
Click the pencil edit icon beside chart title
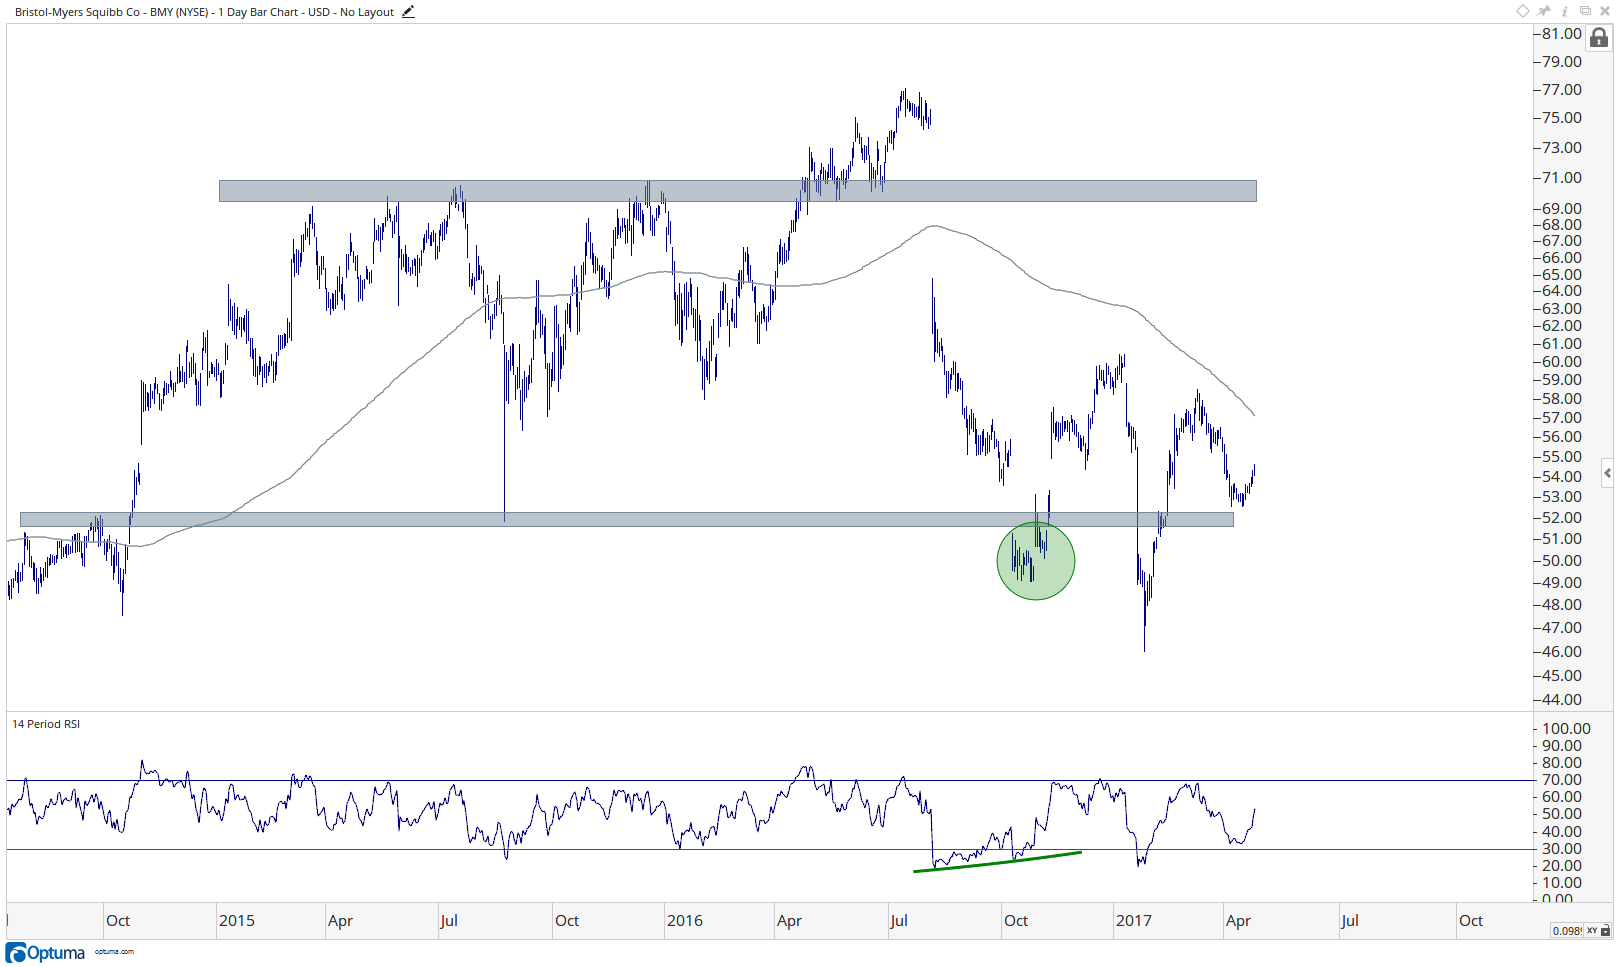(408, 12)
